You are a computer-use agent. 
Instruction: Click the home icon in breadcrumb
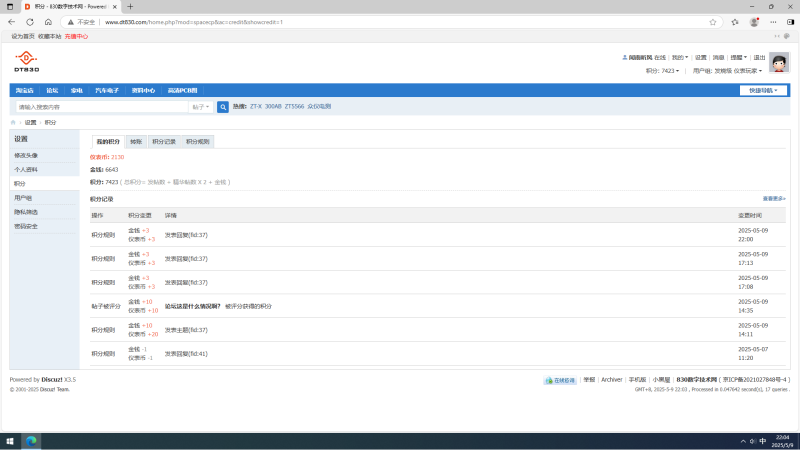[14, 122]
